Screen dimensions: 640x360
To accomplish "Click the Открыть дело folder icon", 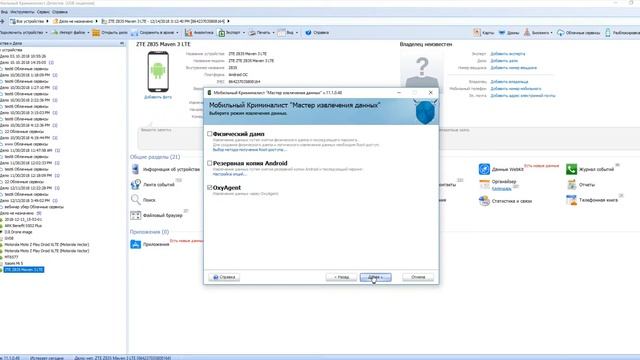I will coord(96,33).
